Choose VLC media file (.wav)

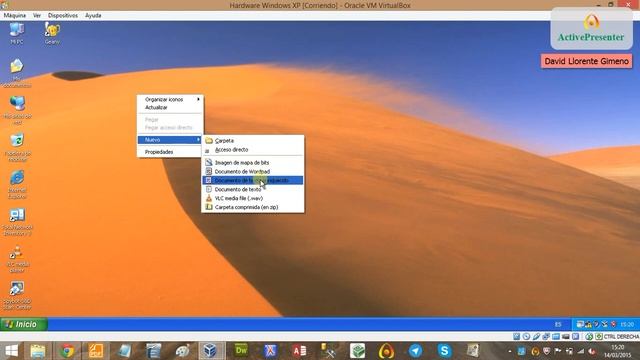pyautogui.click(x=253, y=198)
